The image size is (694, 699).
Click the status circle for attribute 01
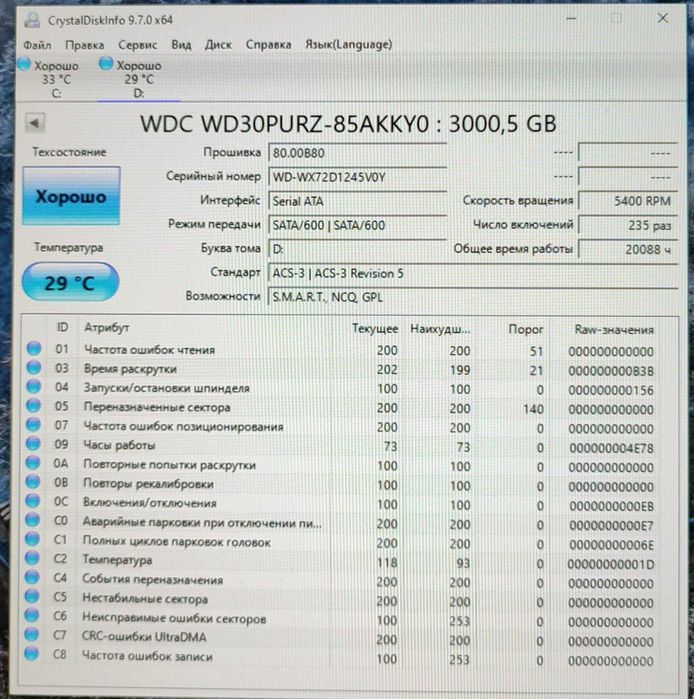coord(34,348)
